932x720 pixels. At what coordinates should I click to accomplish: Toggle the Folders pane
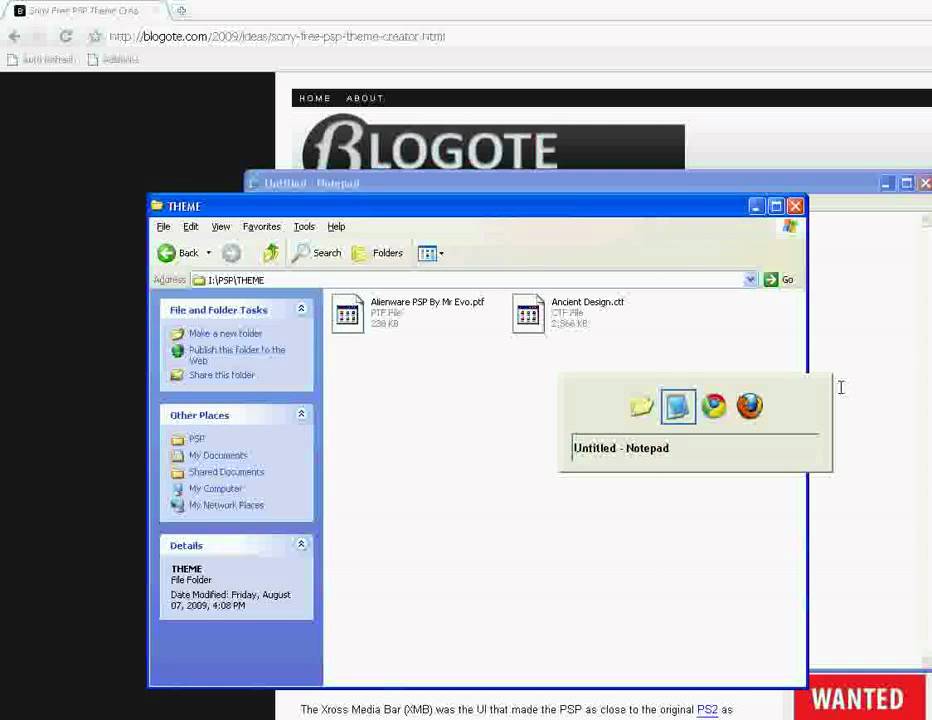click(377, 253)
